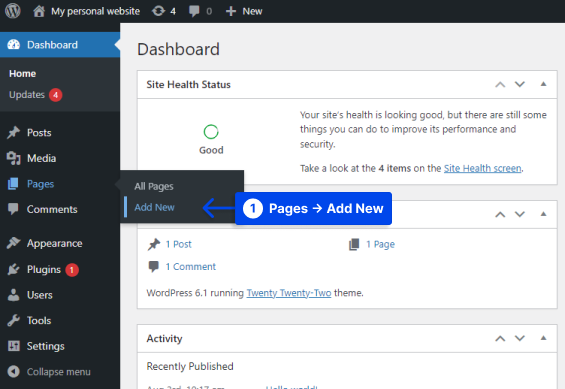Open the Posts pushpin menu icon
565x389 pixels.
pyautogui.click(x=14, y=133)
